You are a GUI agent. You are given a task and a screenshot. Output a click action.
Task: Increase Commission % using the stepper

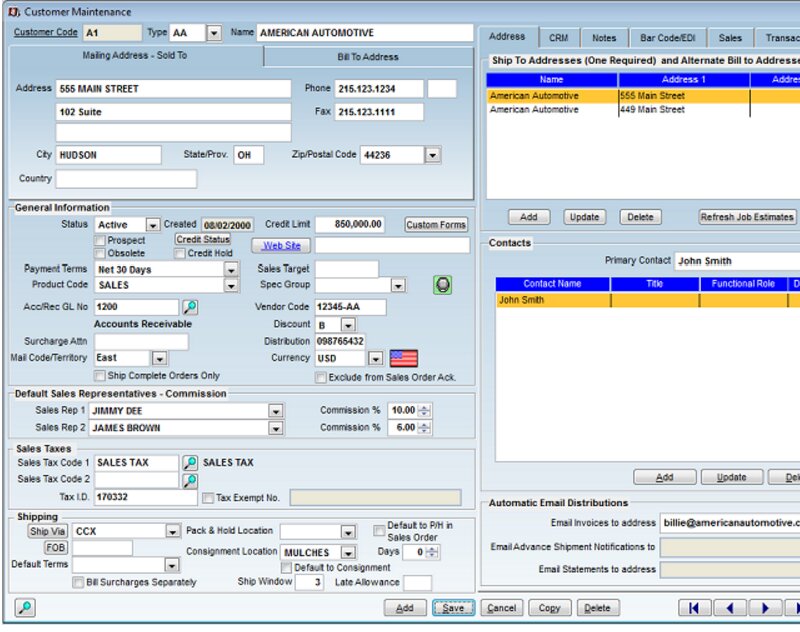424,406
